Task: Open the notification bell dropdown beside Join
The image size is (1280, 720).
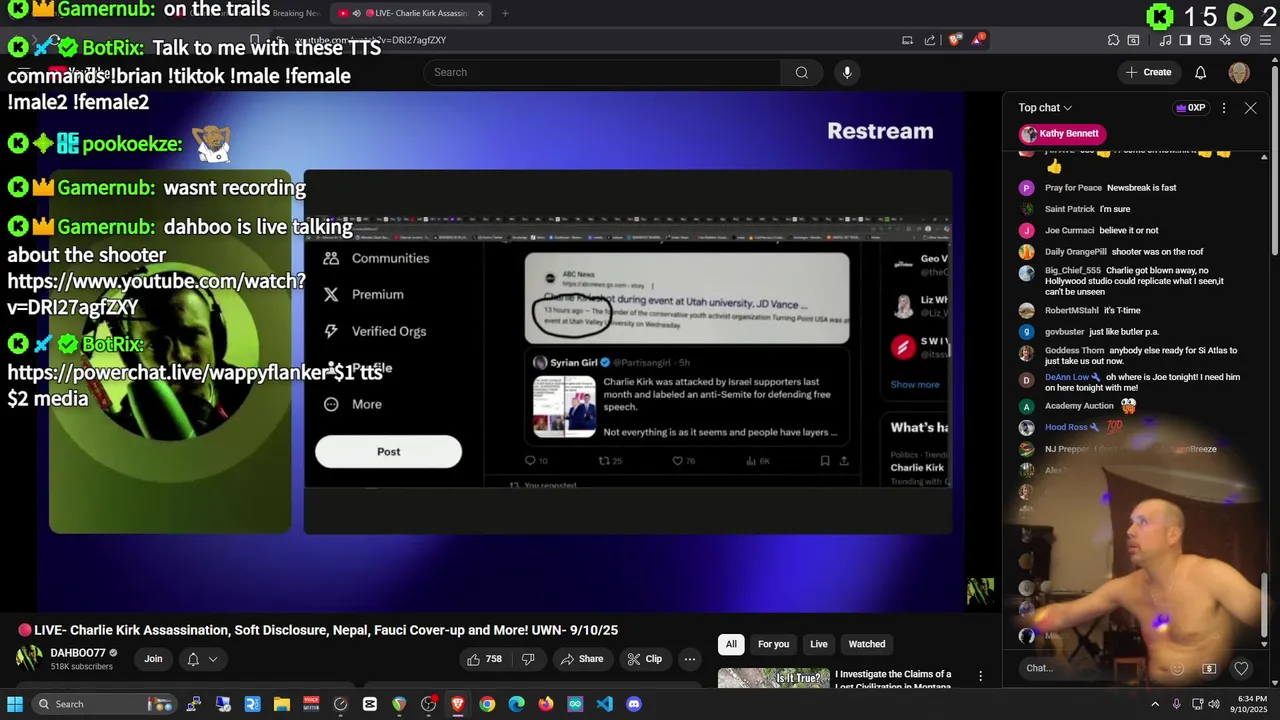Action: tap(201, 659)
